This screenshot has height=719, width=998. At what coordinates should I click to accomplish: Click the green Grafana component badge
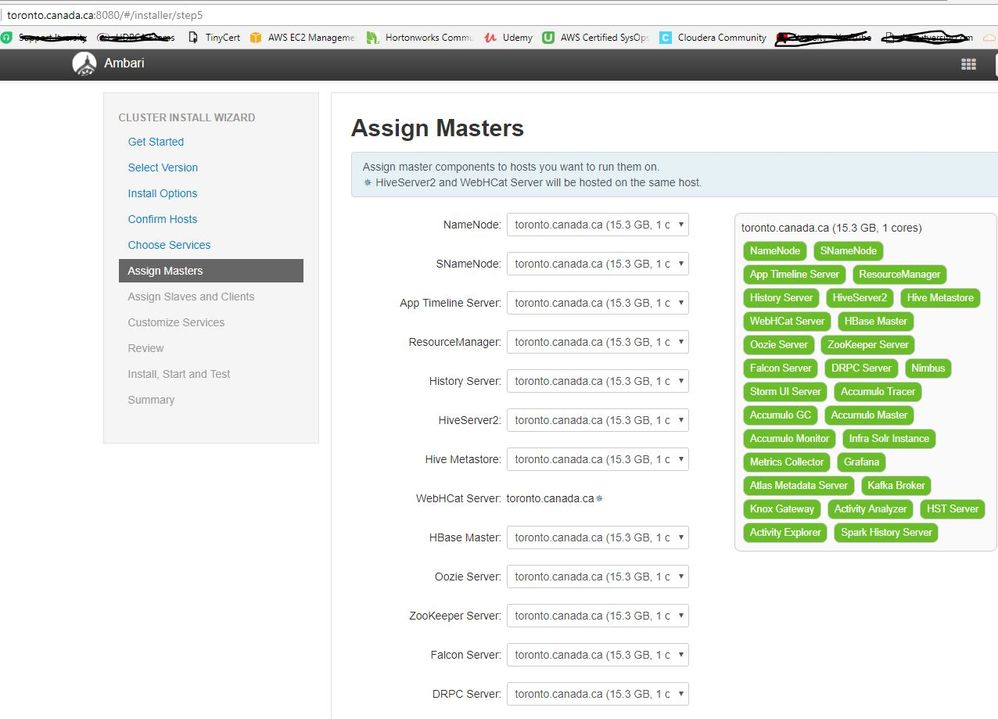click(x=861, y=462)
